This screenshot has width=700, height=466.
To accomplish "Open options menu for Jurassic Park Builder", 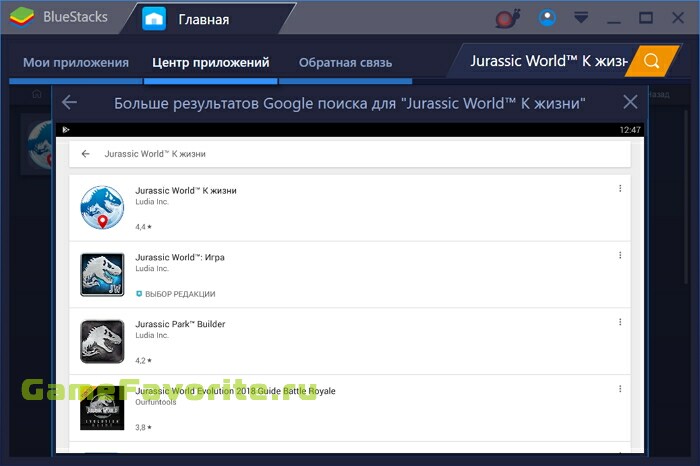I will coord(620,322).
